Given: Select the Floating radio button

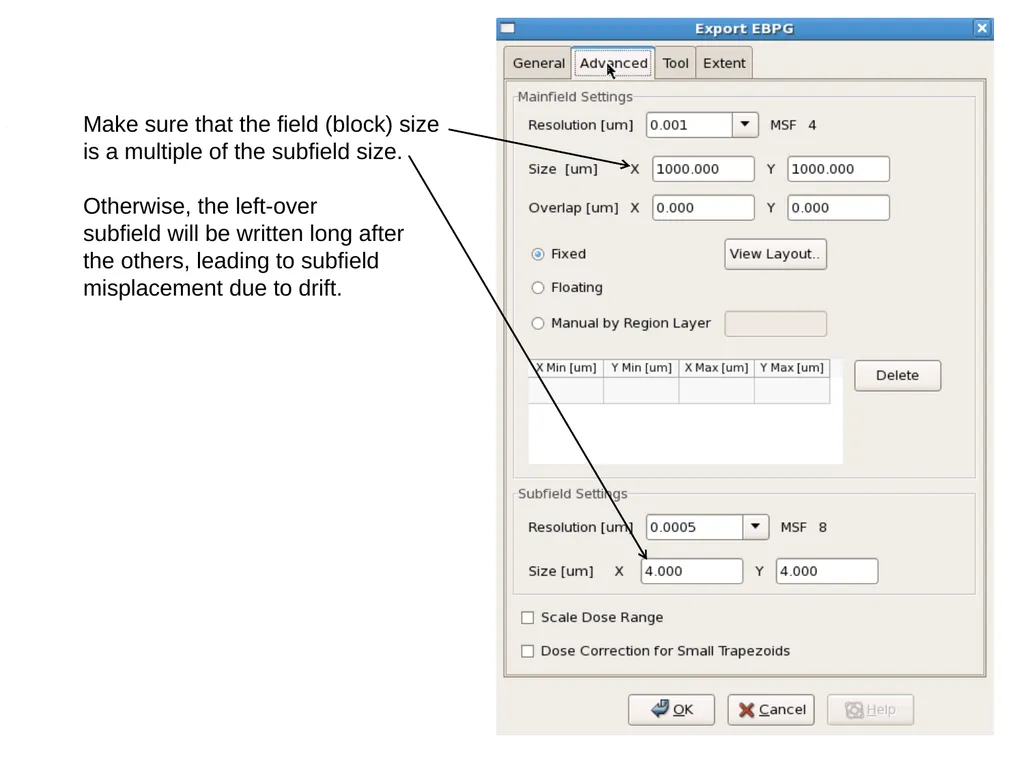Looking at the screenshot, I should click(537, 287).
